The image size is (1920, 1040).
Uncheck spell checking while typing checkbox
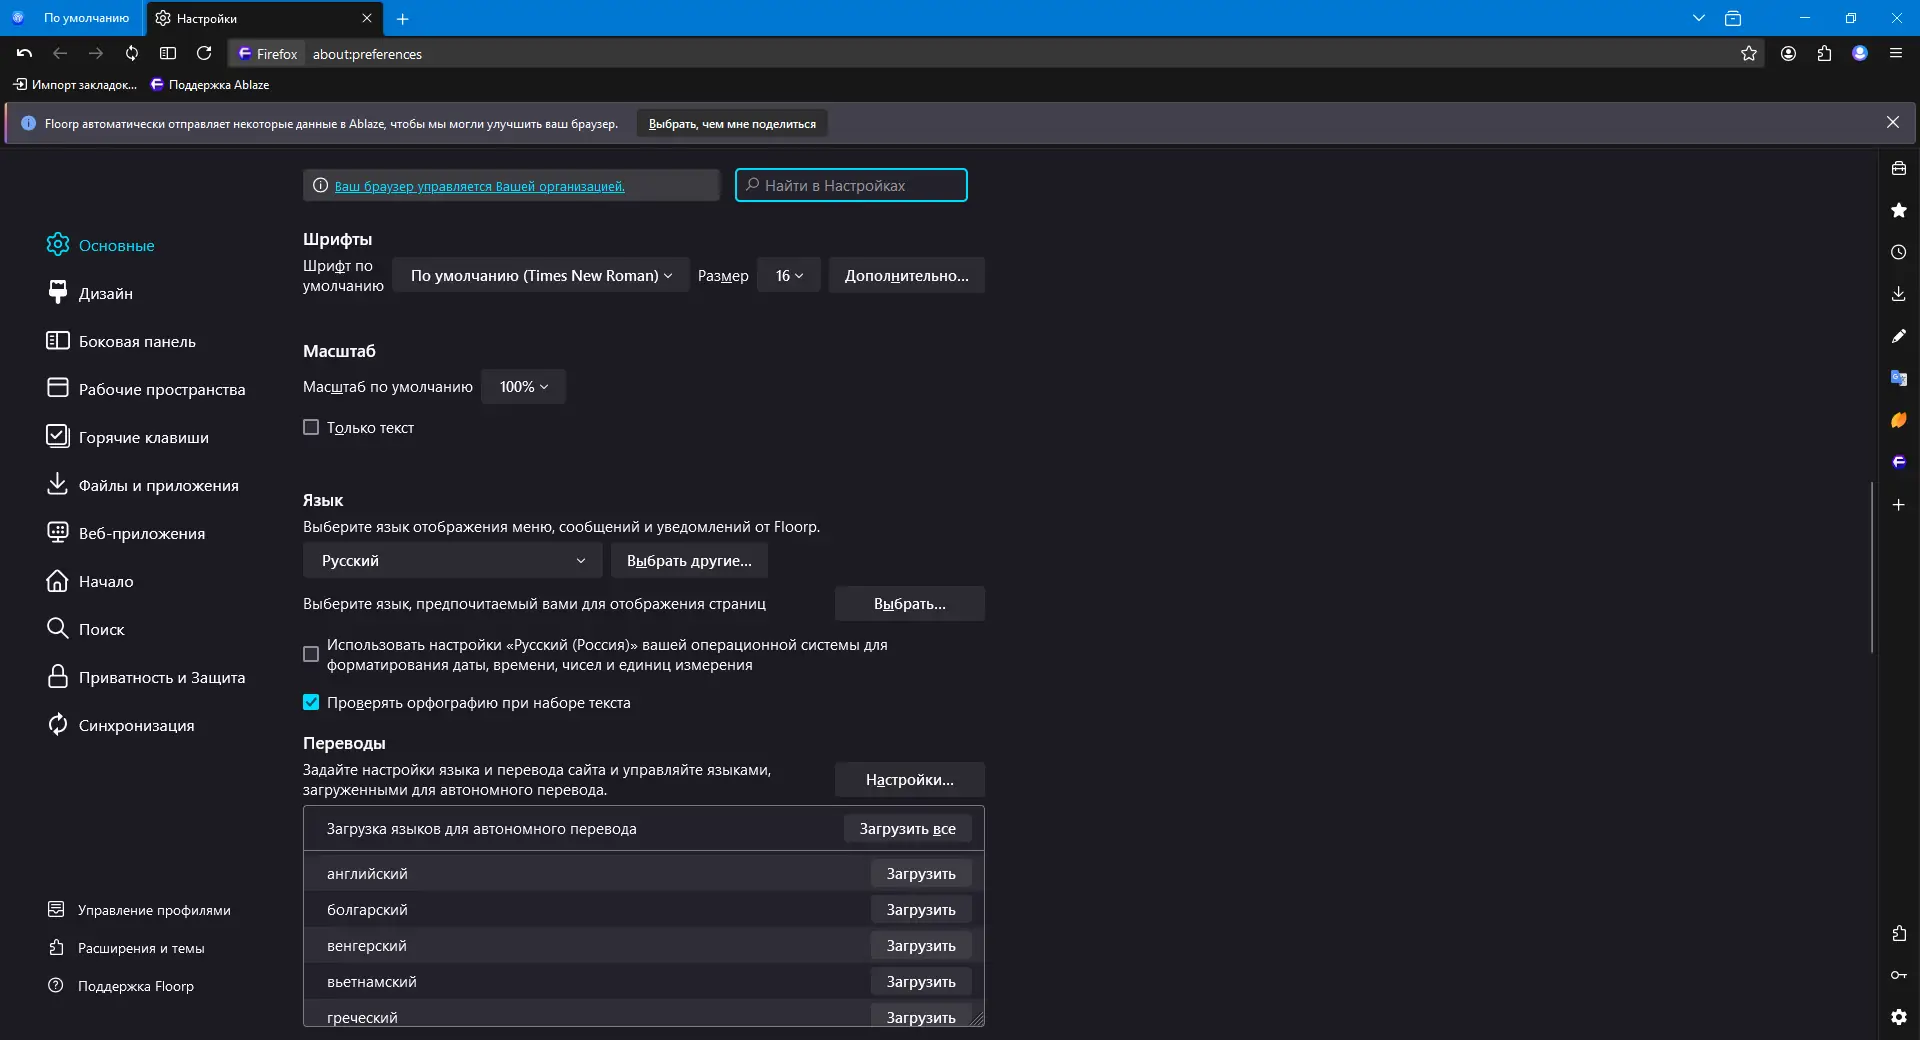[311, 703]
